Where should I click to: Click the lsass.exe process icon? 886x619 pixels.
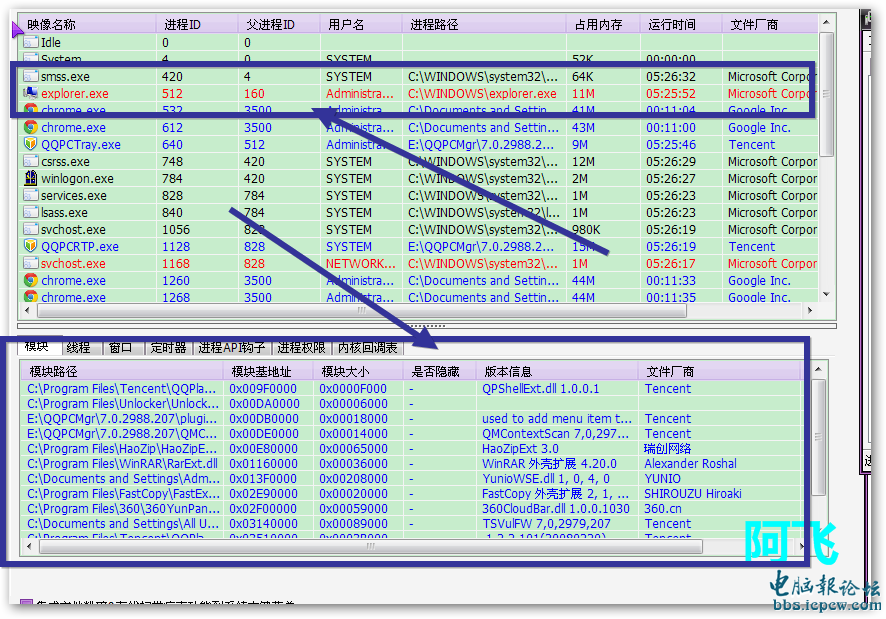coord(31,212)
